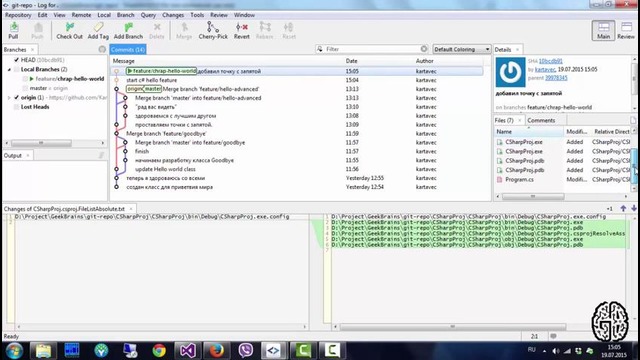Viewport: 640px width, 360px height.
Task: Click the author avatar in Details
Action: tap(510, 72)
